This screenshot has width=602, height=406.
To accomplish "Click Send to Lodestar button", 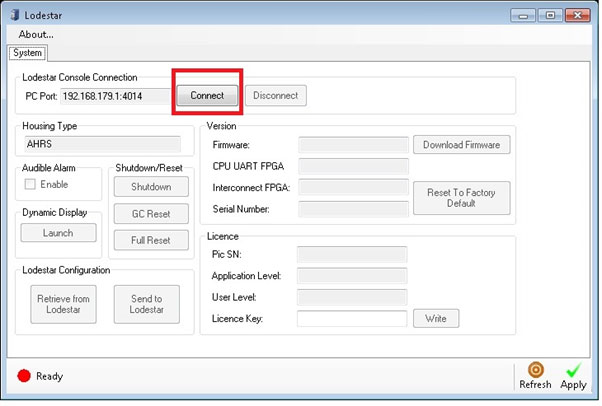I will coord(147,304).
